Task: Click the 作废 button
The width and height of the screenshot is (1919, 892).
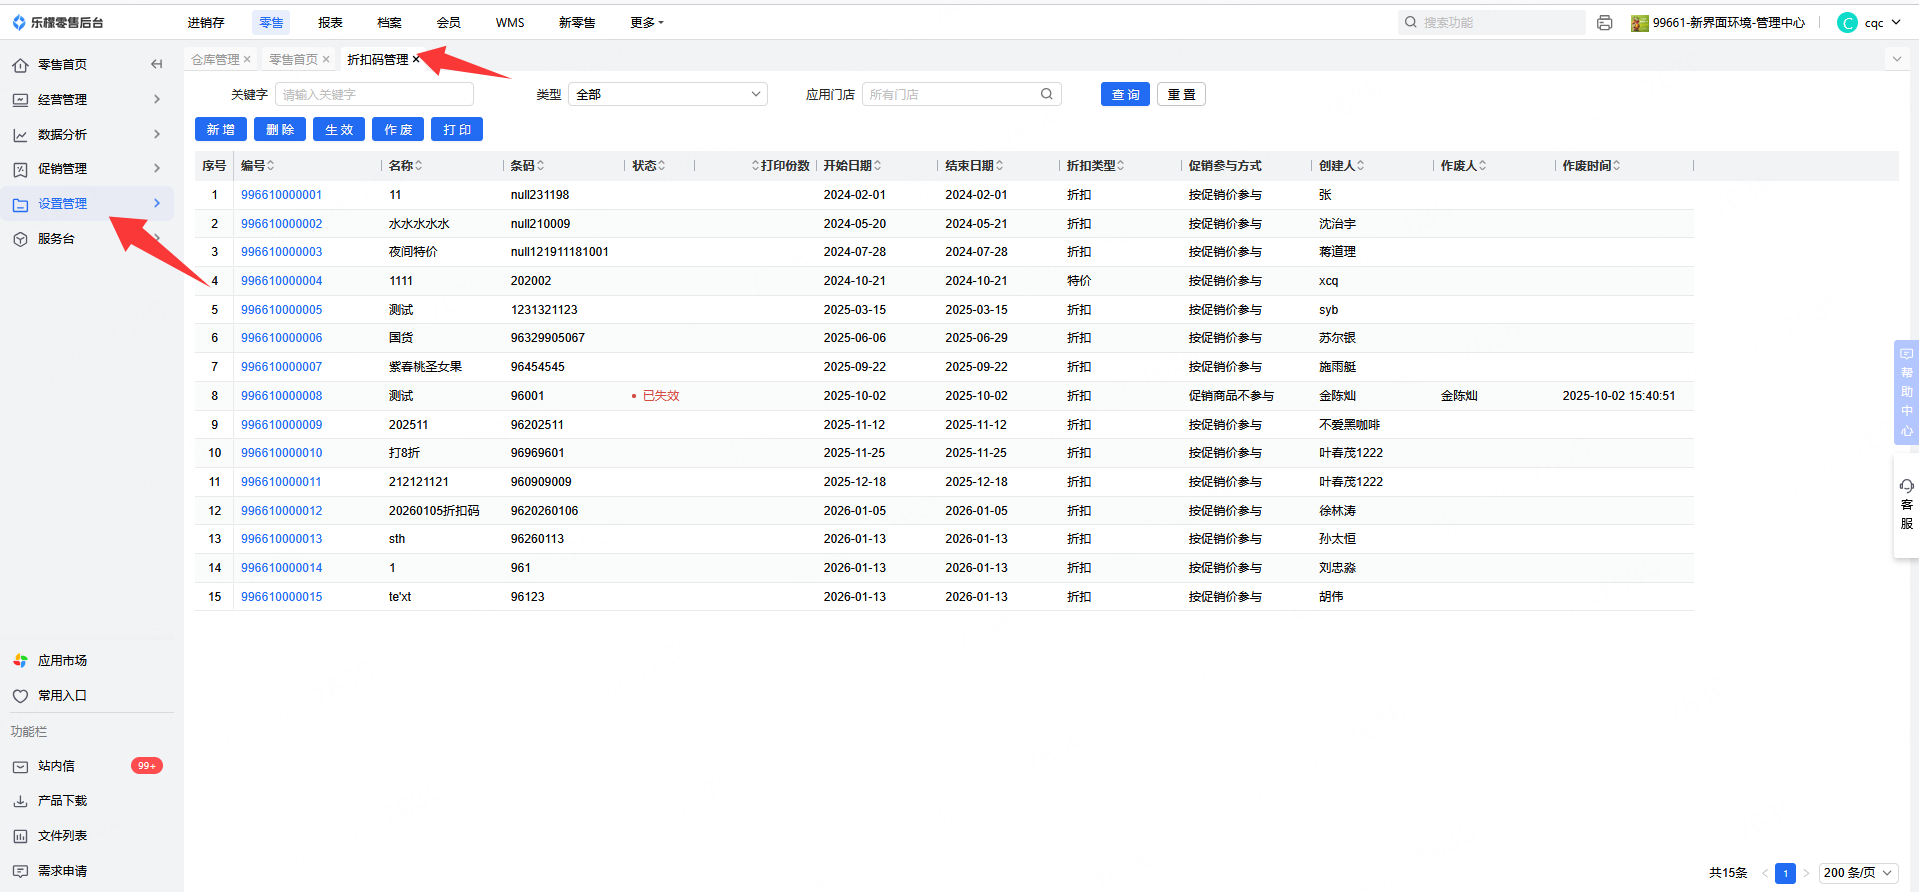Action: [398, 129]
